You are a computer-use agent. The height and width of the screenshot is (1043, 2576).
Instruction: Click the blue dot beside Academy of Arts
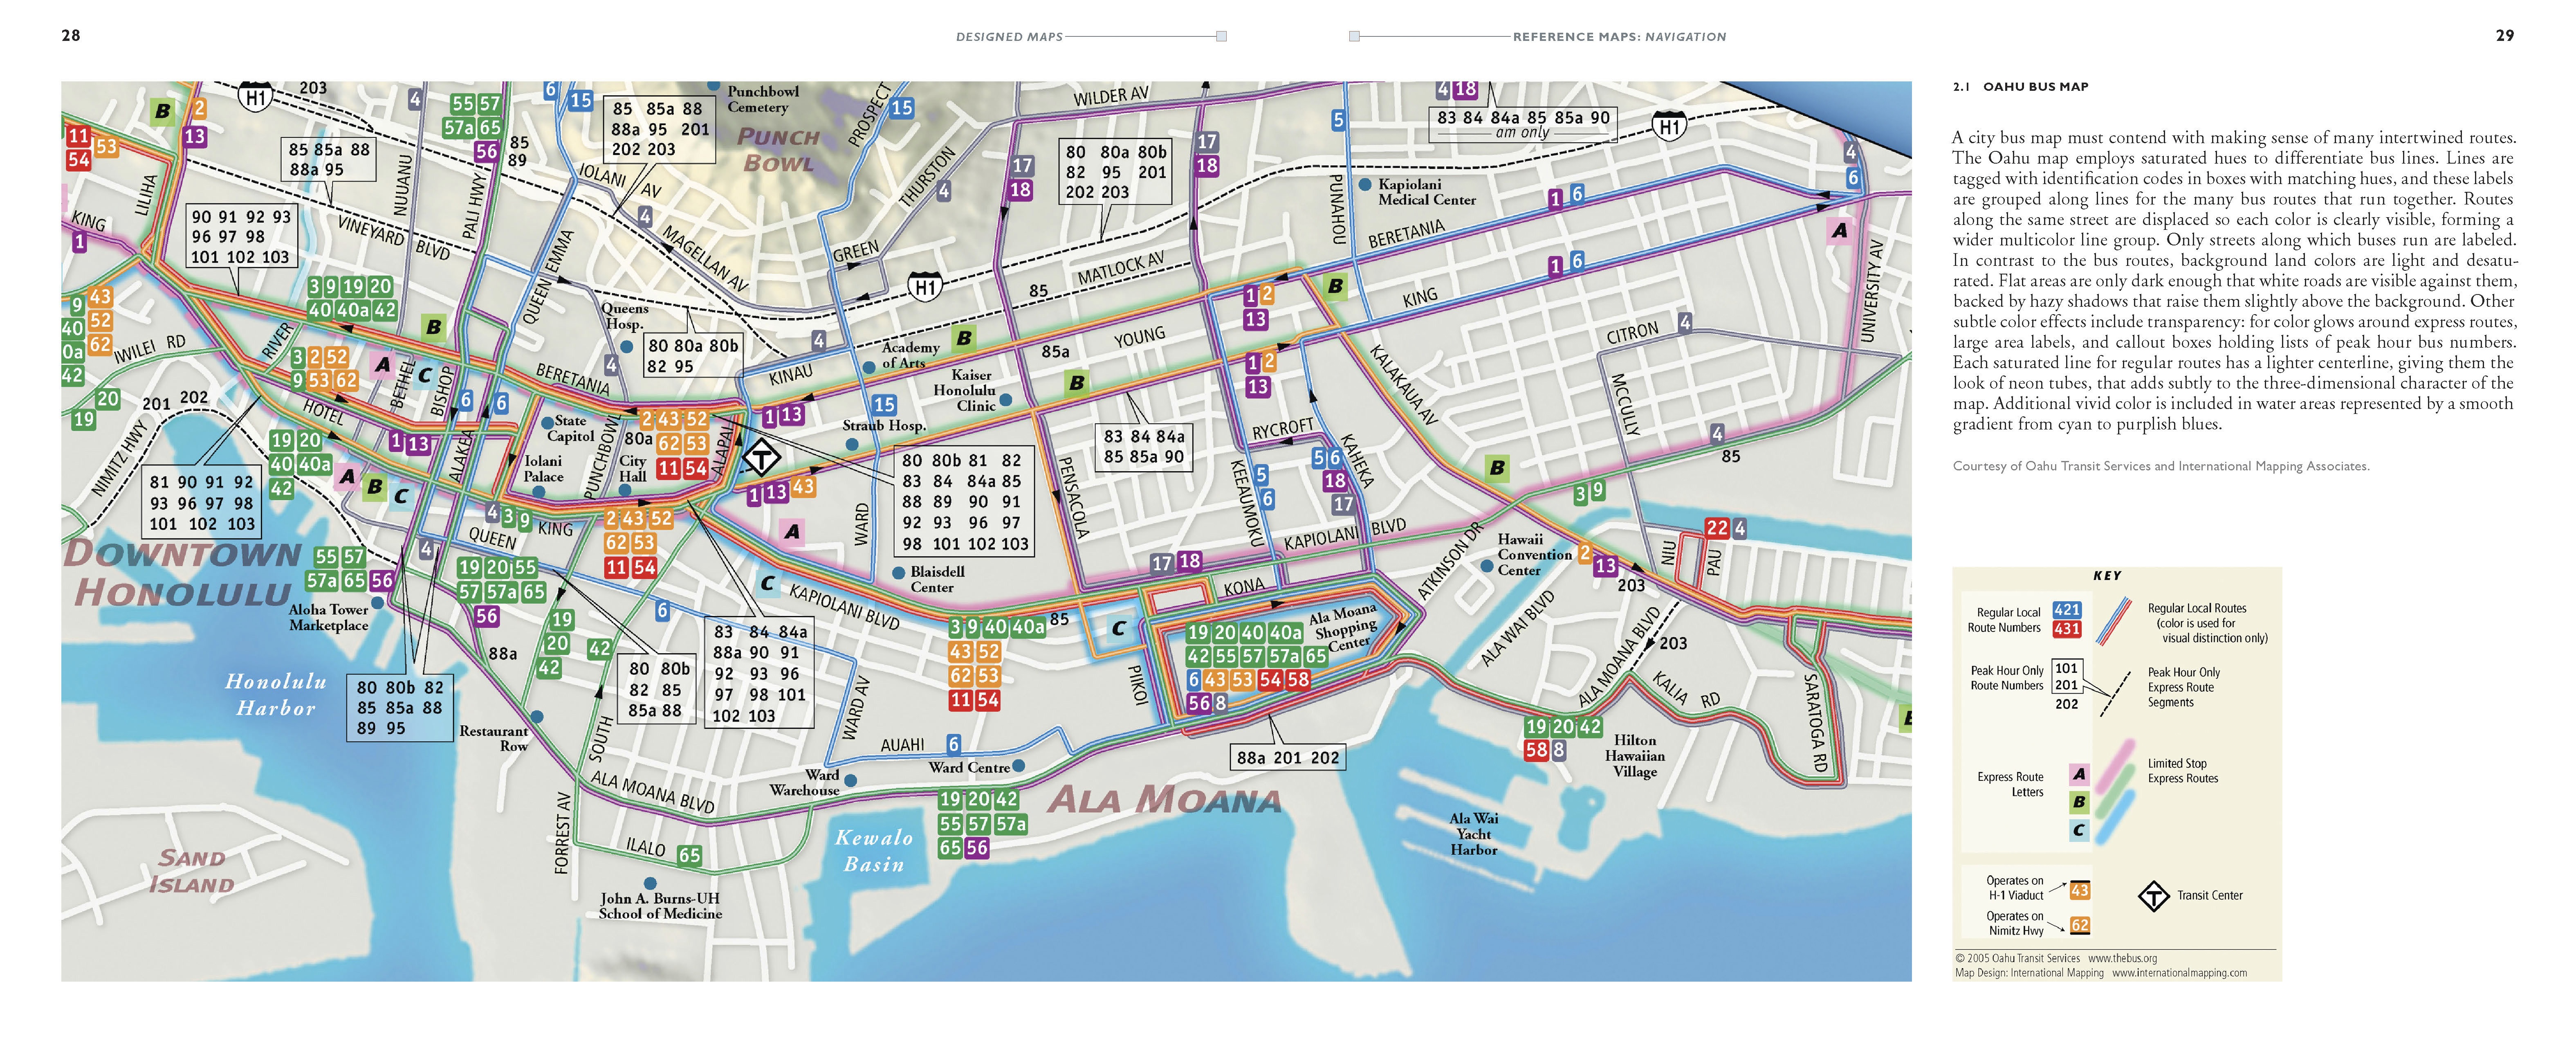(x=869, y=368)
